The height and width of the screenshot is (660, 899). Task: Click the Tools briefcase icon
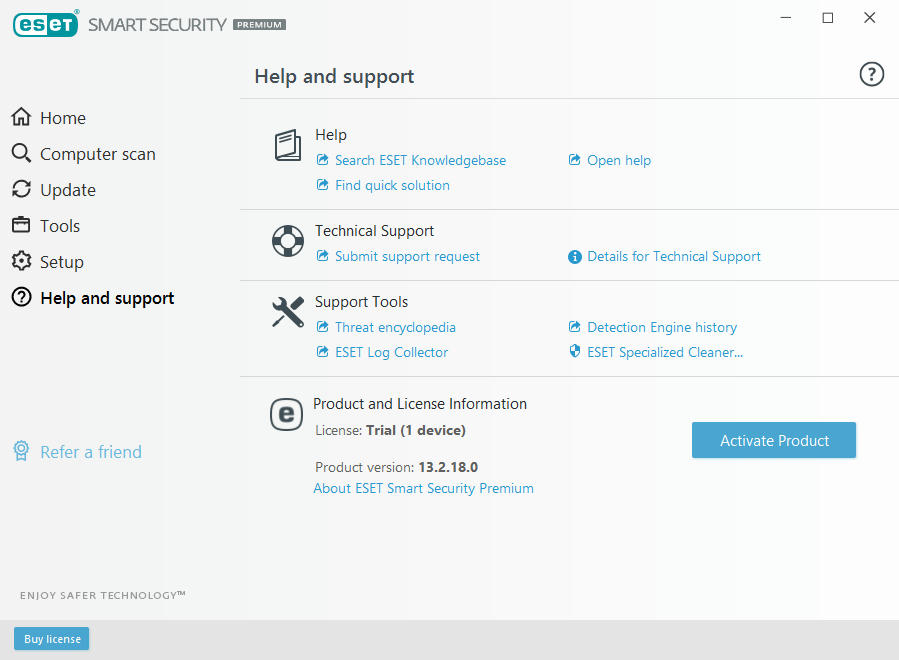pos(21,225)
